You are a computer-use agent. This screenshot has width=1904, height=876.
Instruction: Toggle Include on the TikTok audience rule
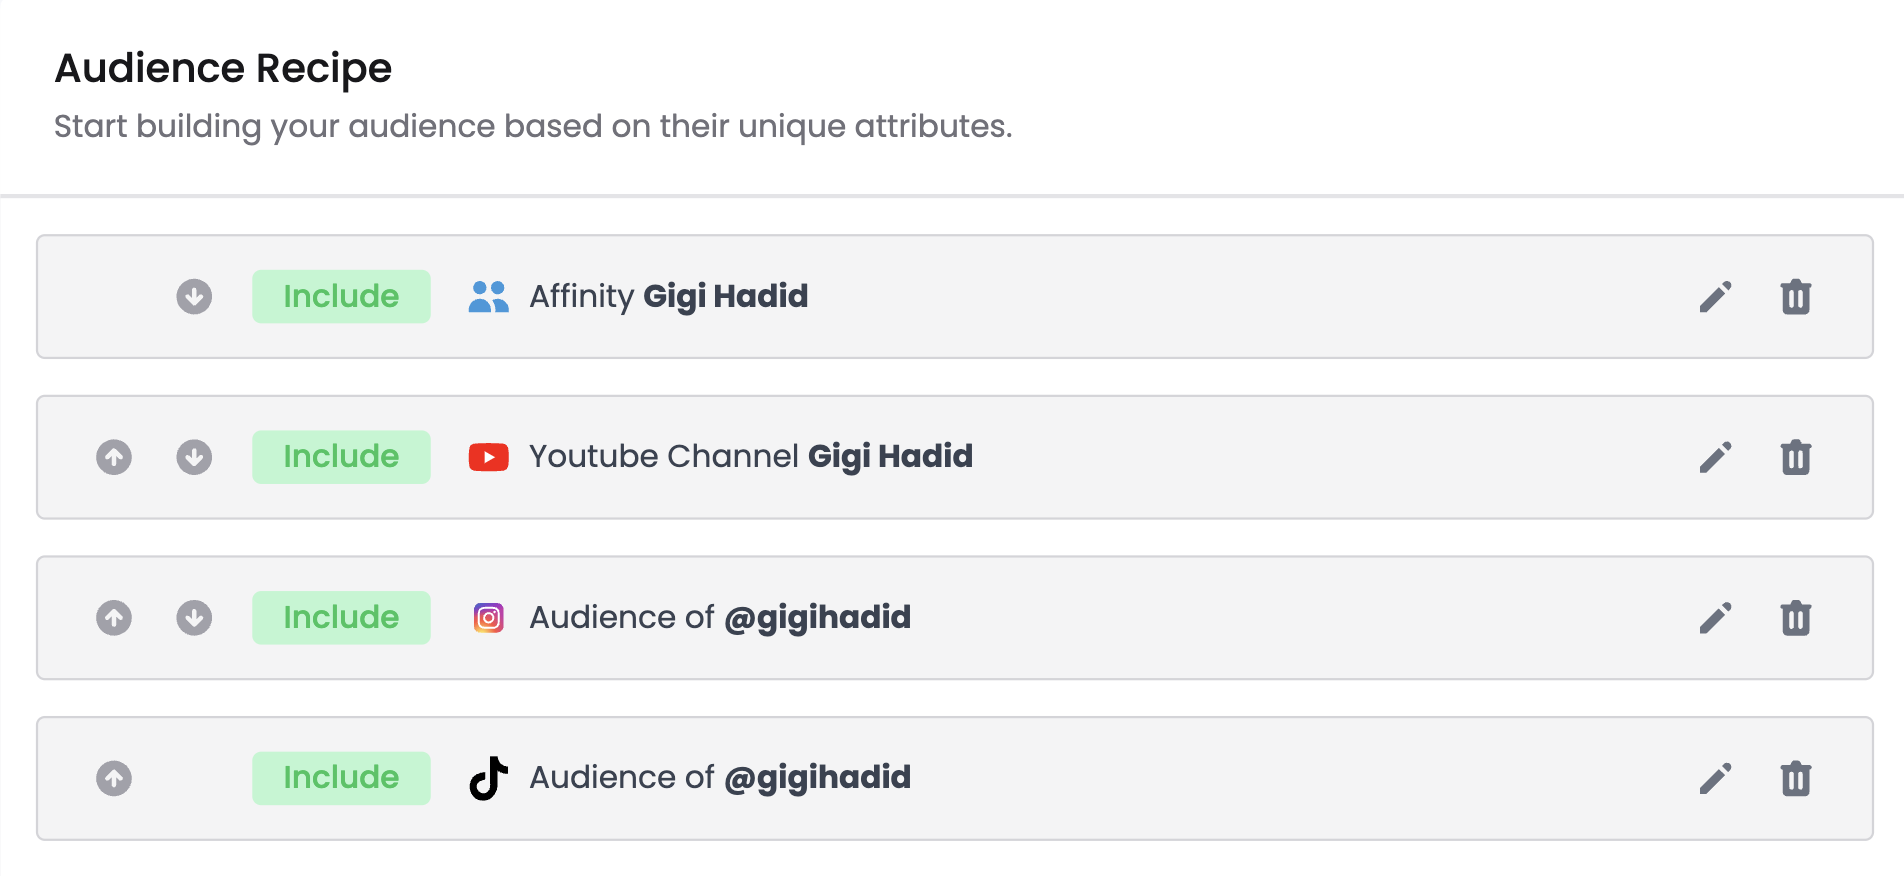click(x=341, y=778)
